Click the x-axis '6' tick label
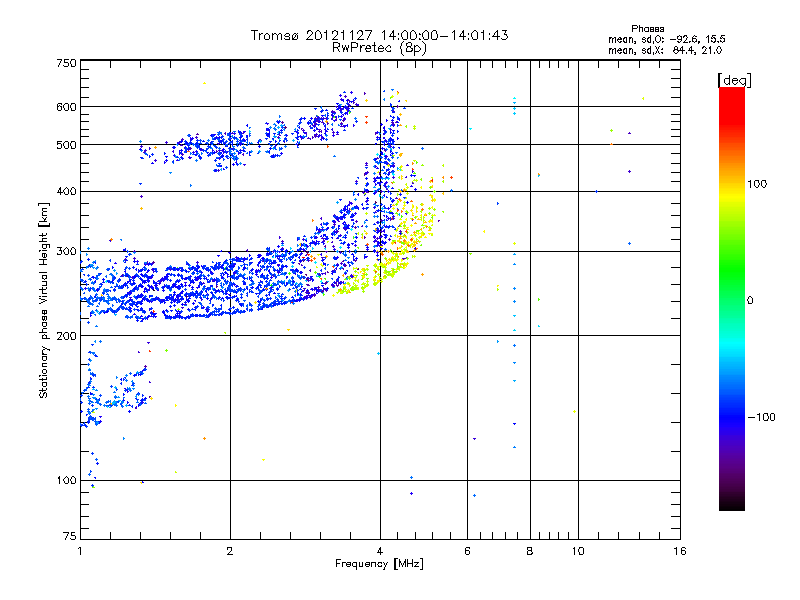Image resolution: width=800 pixels, height=600 pixels. [467, 551]
